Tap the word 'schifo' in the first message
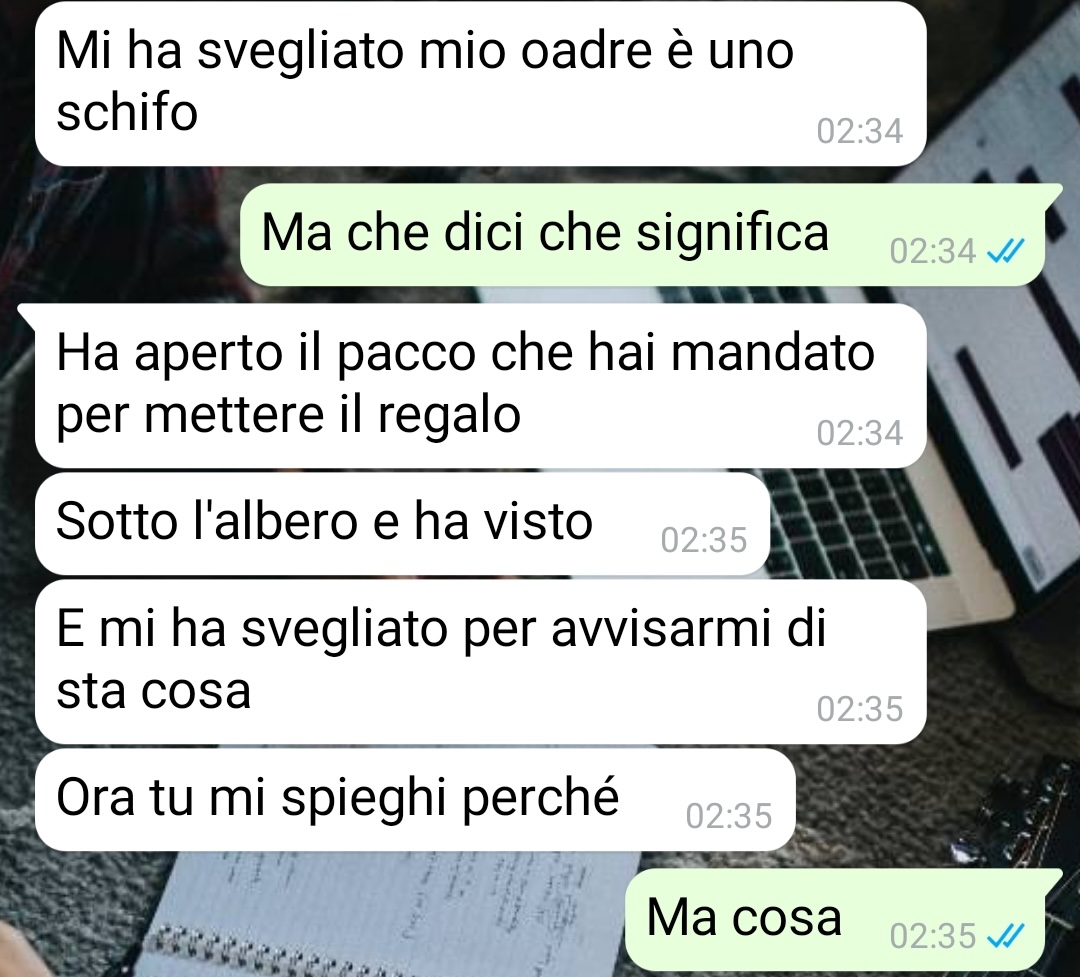Image resolution: width=1080 pixels, height=977 pixels. coord(127,112)
